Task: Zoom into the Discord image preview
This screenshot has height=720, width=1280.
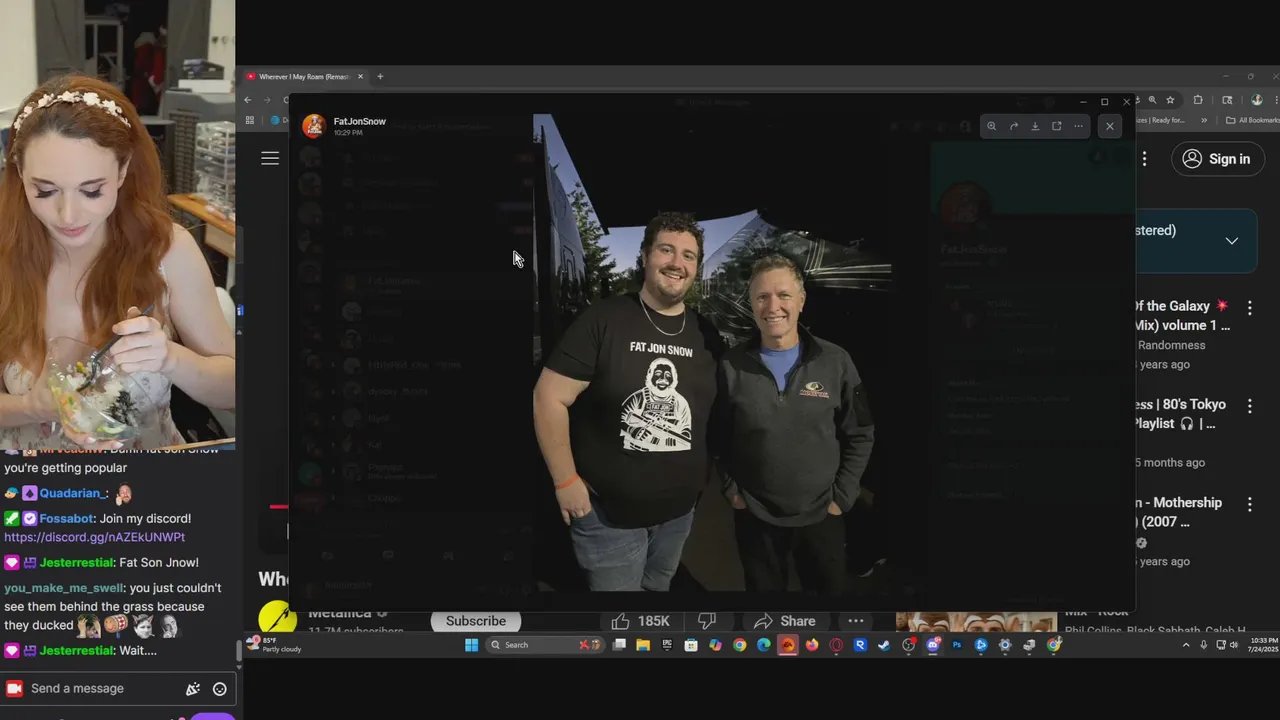Action: (x=991, y=126)
